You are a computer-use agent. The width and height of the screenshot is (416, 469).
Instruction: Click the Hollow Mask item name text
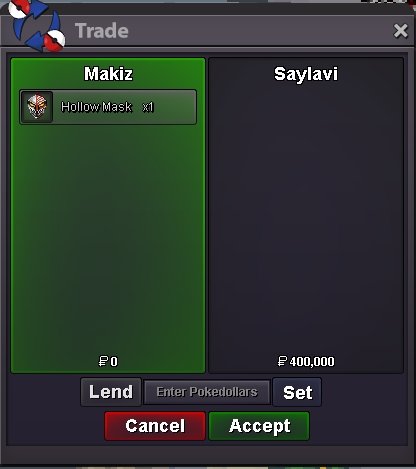96,107
